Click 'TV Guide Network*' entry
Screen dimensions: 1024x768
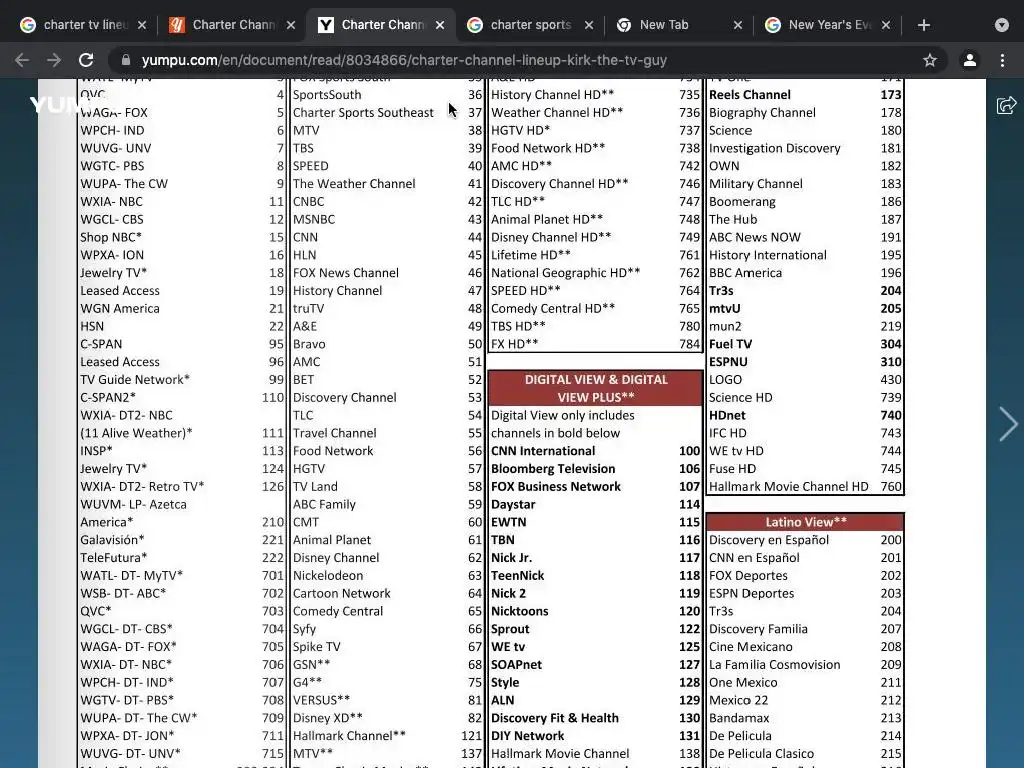pos(135,379)
